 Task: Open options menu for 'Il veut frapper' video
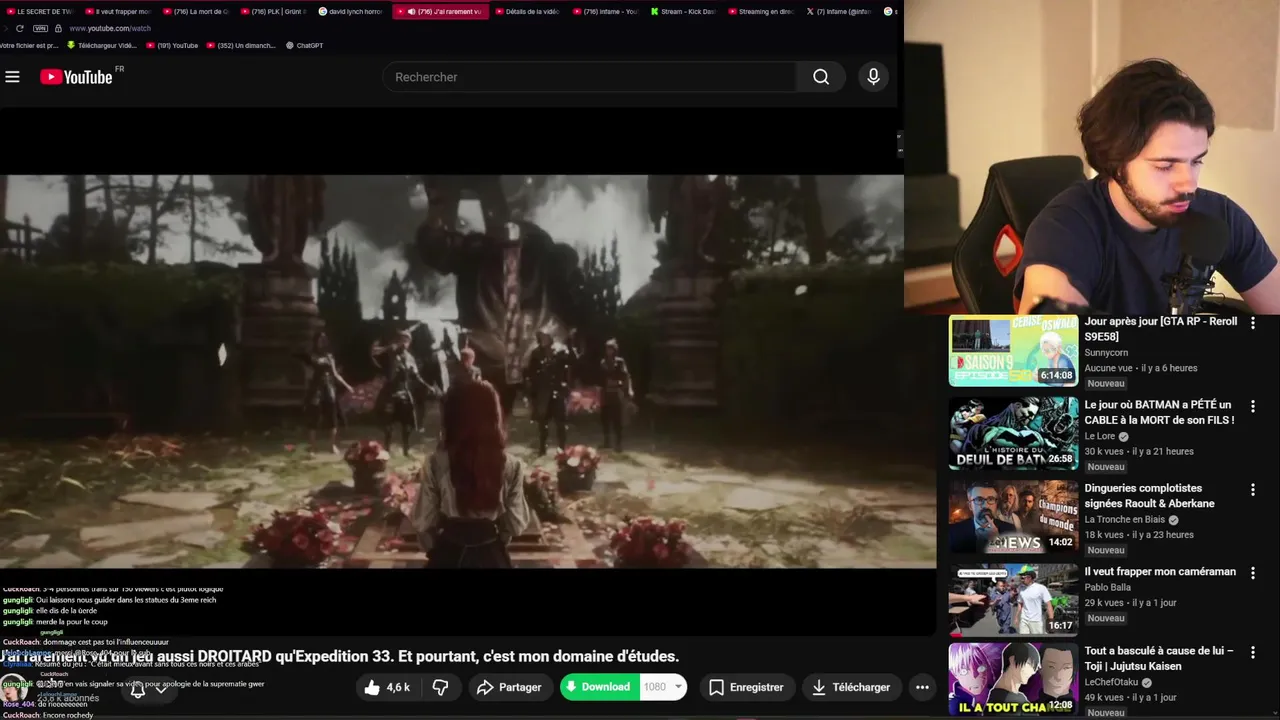pos(1252,573)
